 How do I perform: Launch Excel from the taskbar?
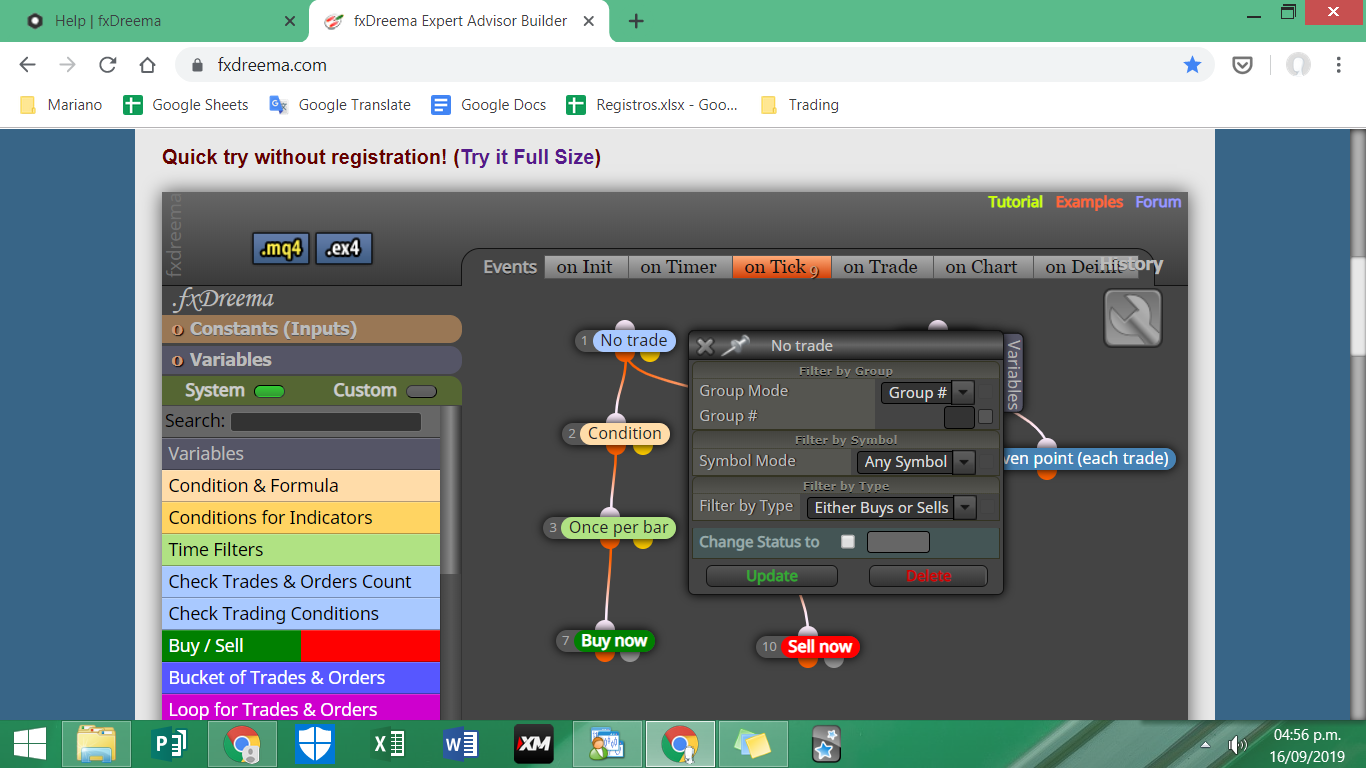click(x=387, y=744)
